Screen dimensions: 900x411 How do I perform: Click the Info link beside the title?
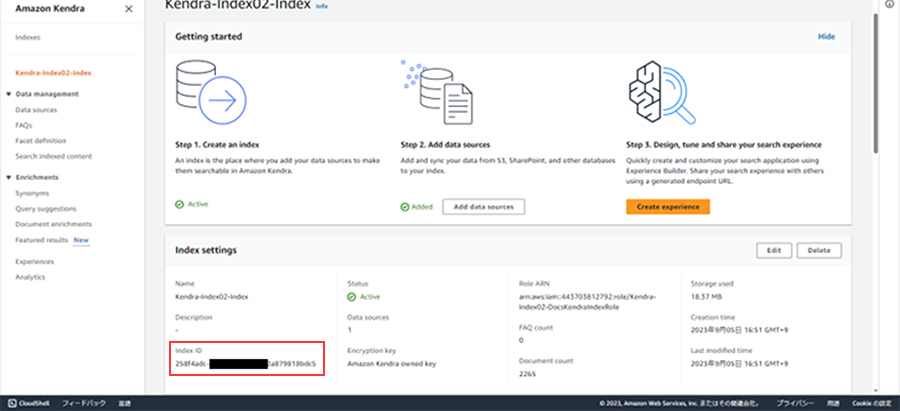[322, 6]
